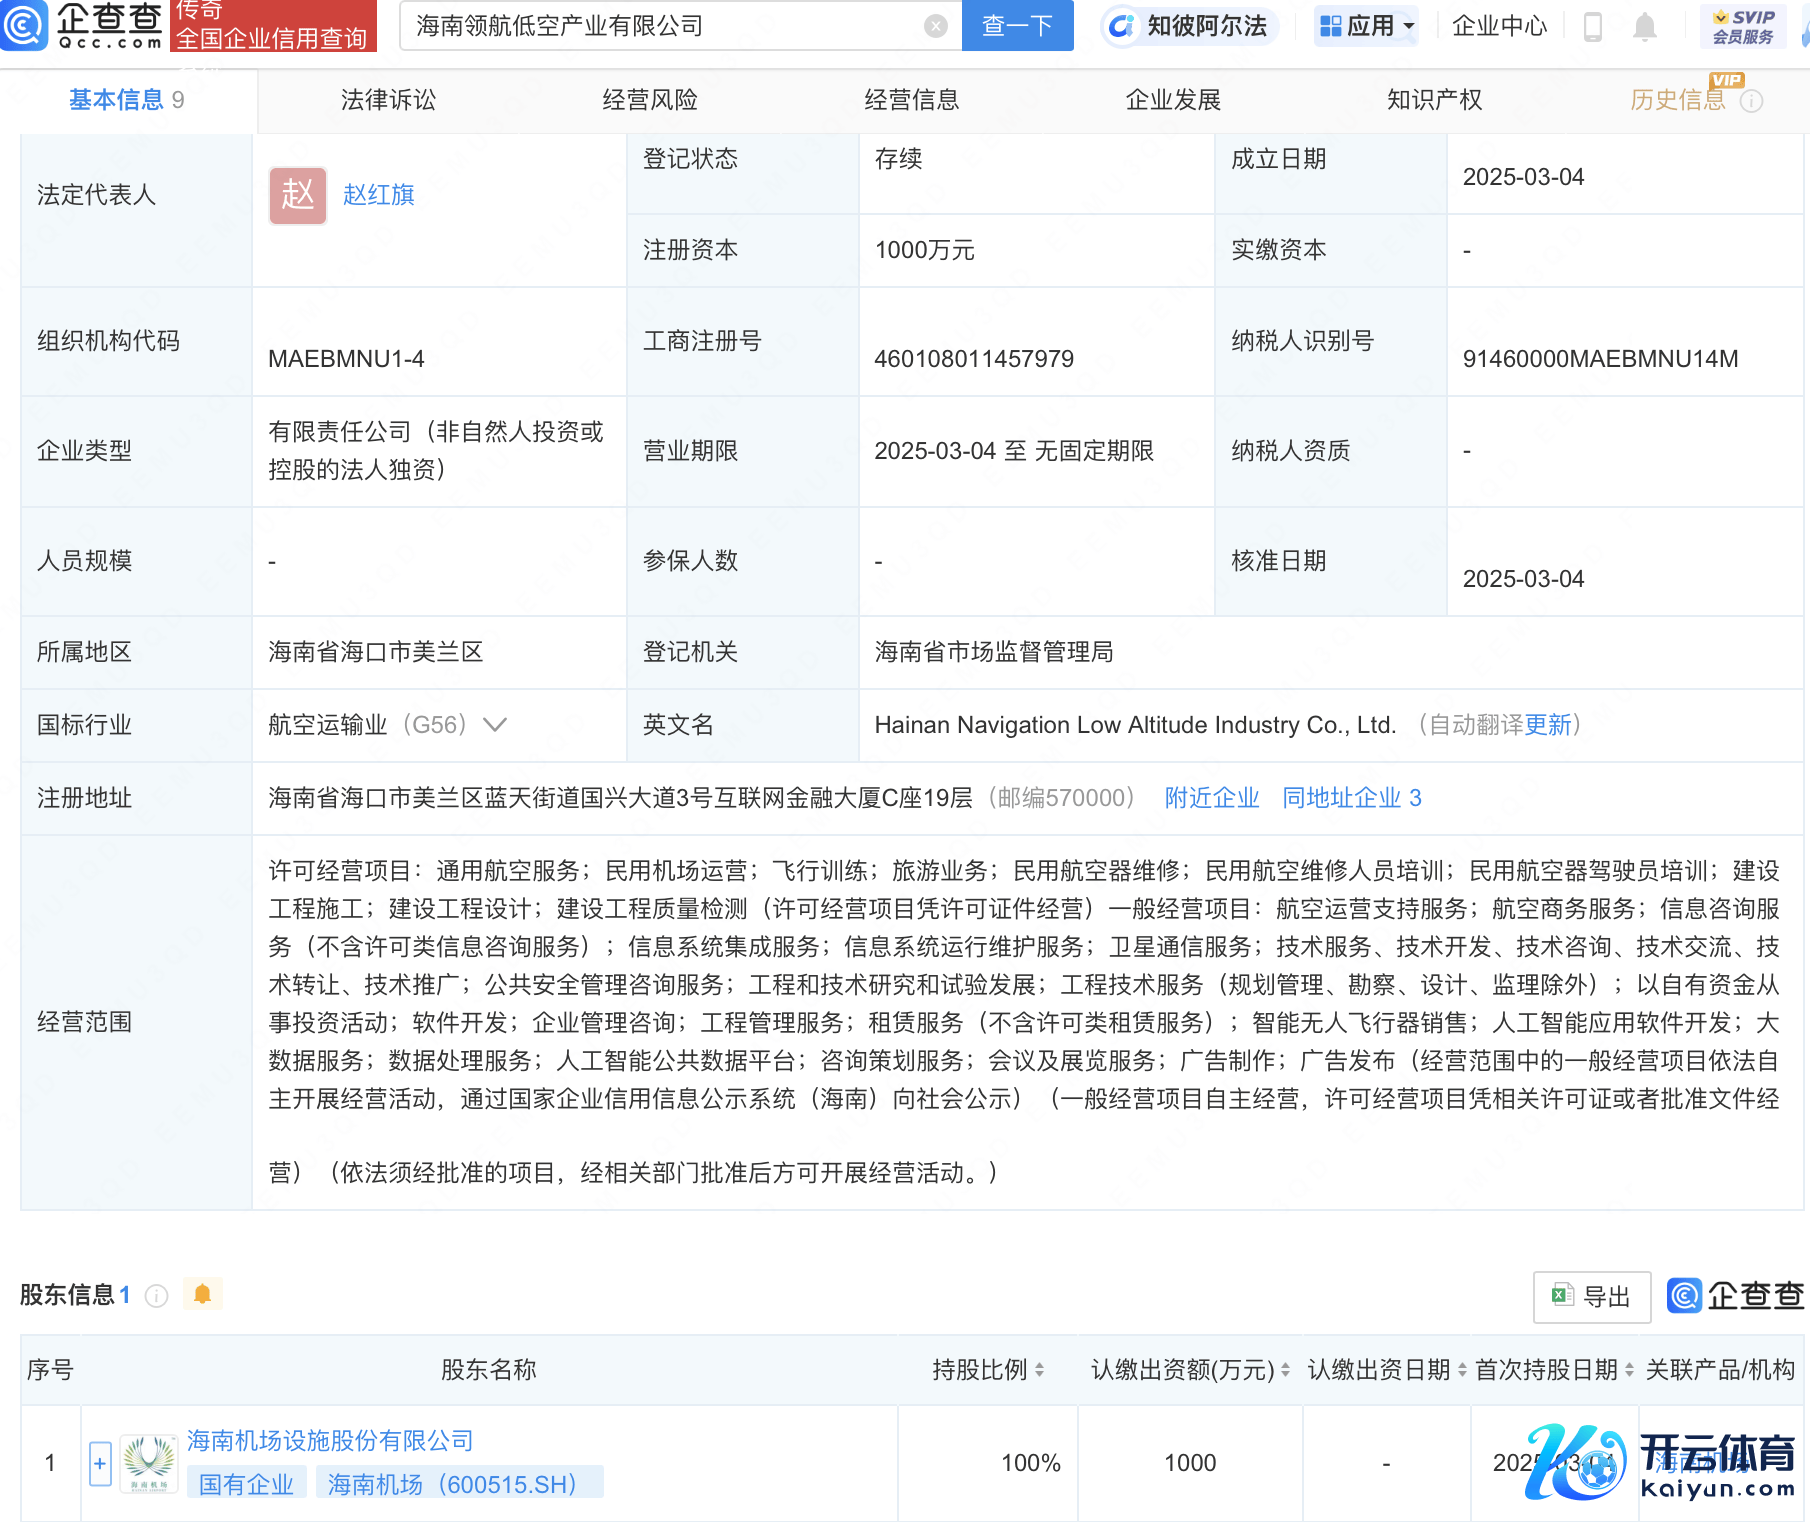Open 海南机场设施股份有限公司 shareholder link
Screen dimensions: 1810x1522
point(330,1441)
